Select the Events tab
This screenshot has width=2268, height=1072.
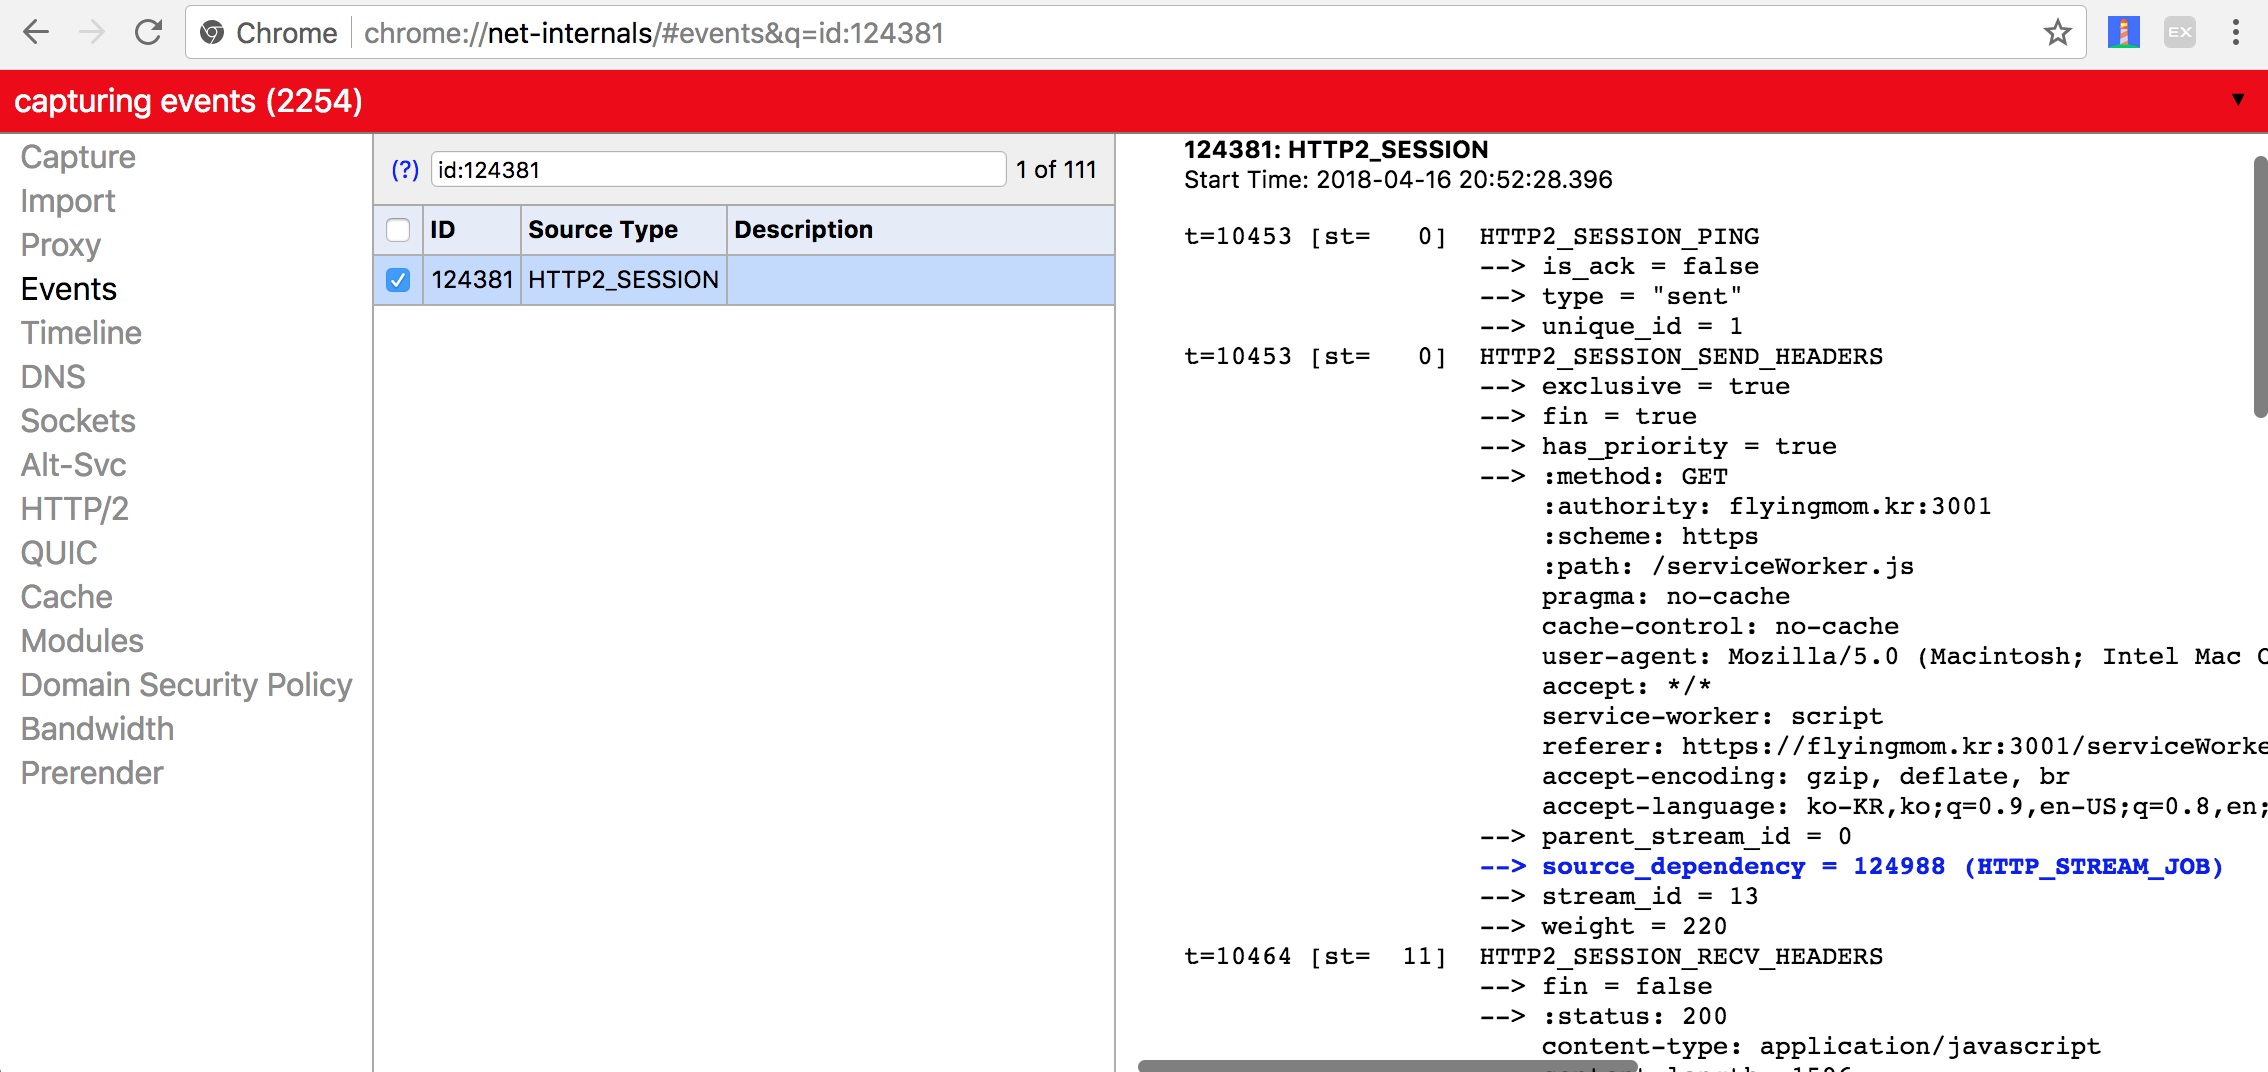(x=69, y=289)
